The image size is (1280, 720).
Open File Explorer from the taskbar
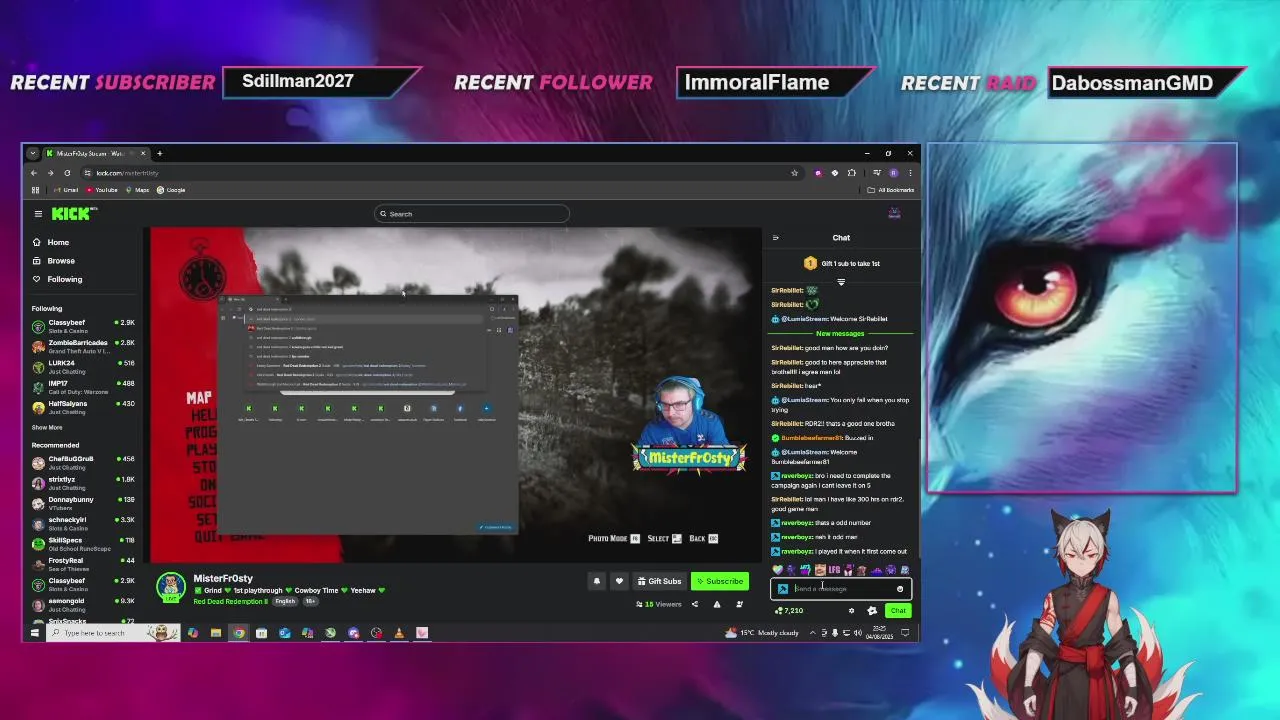216,633
